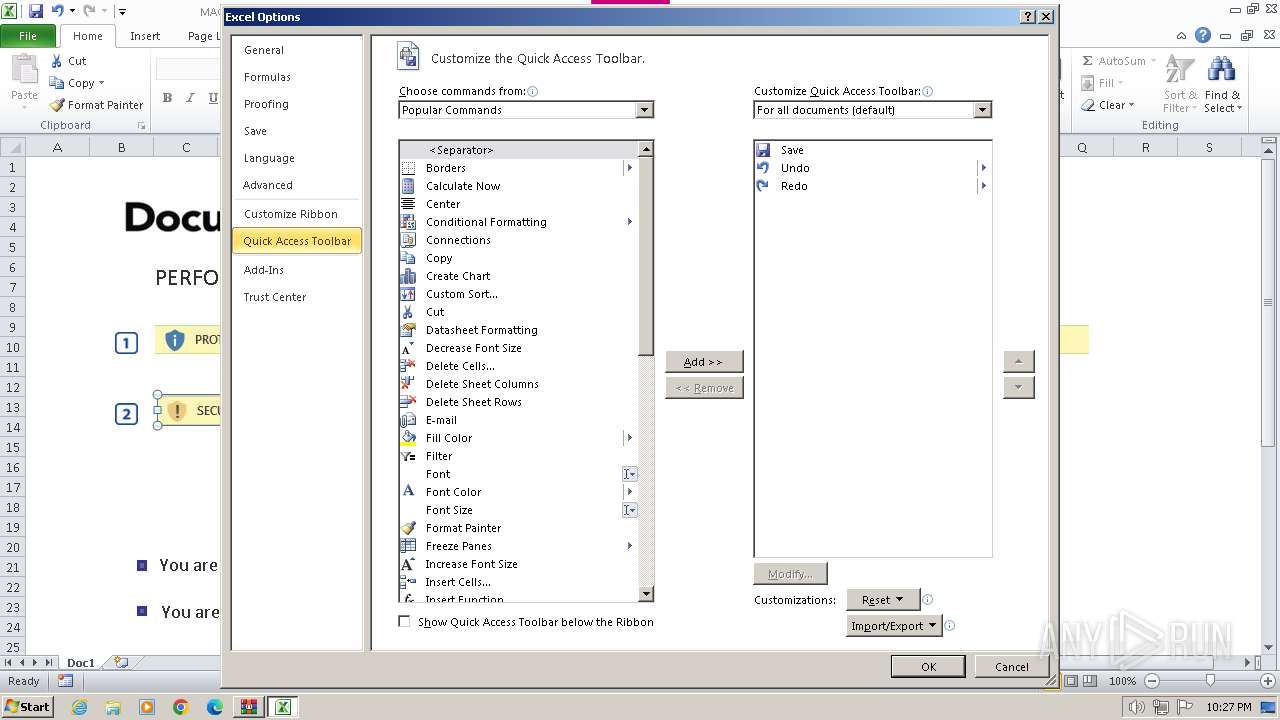The image size is (1280, 720).
Task: Select Font Color command
Action: click(x=518, y=492)
